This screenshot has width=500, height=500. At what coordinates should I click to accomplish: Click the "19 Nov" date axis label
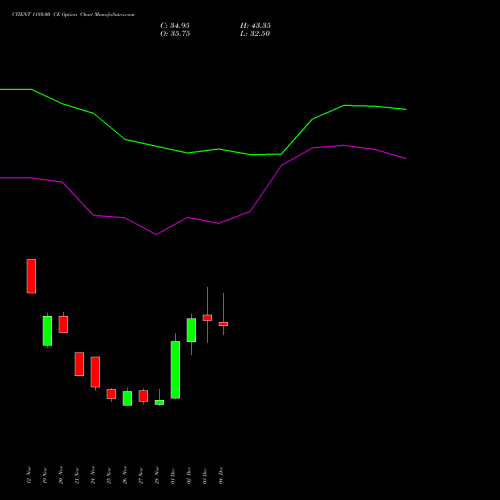[x=45, y=475]
